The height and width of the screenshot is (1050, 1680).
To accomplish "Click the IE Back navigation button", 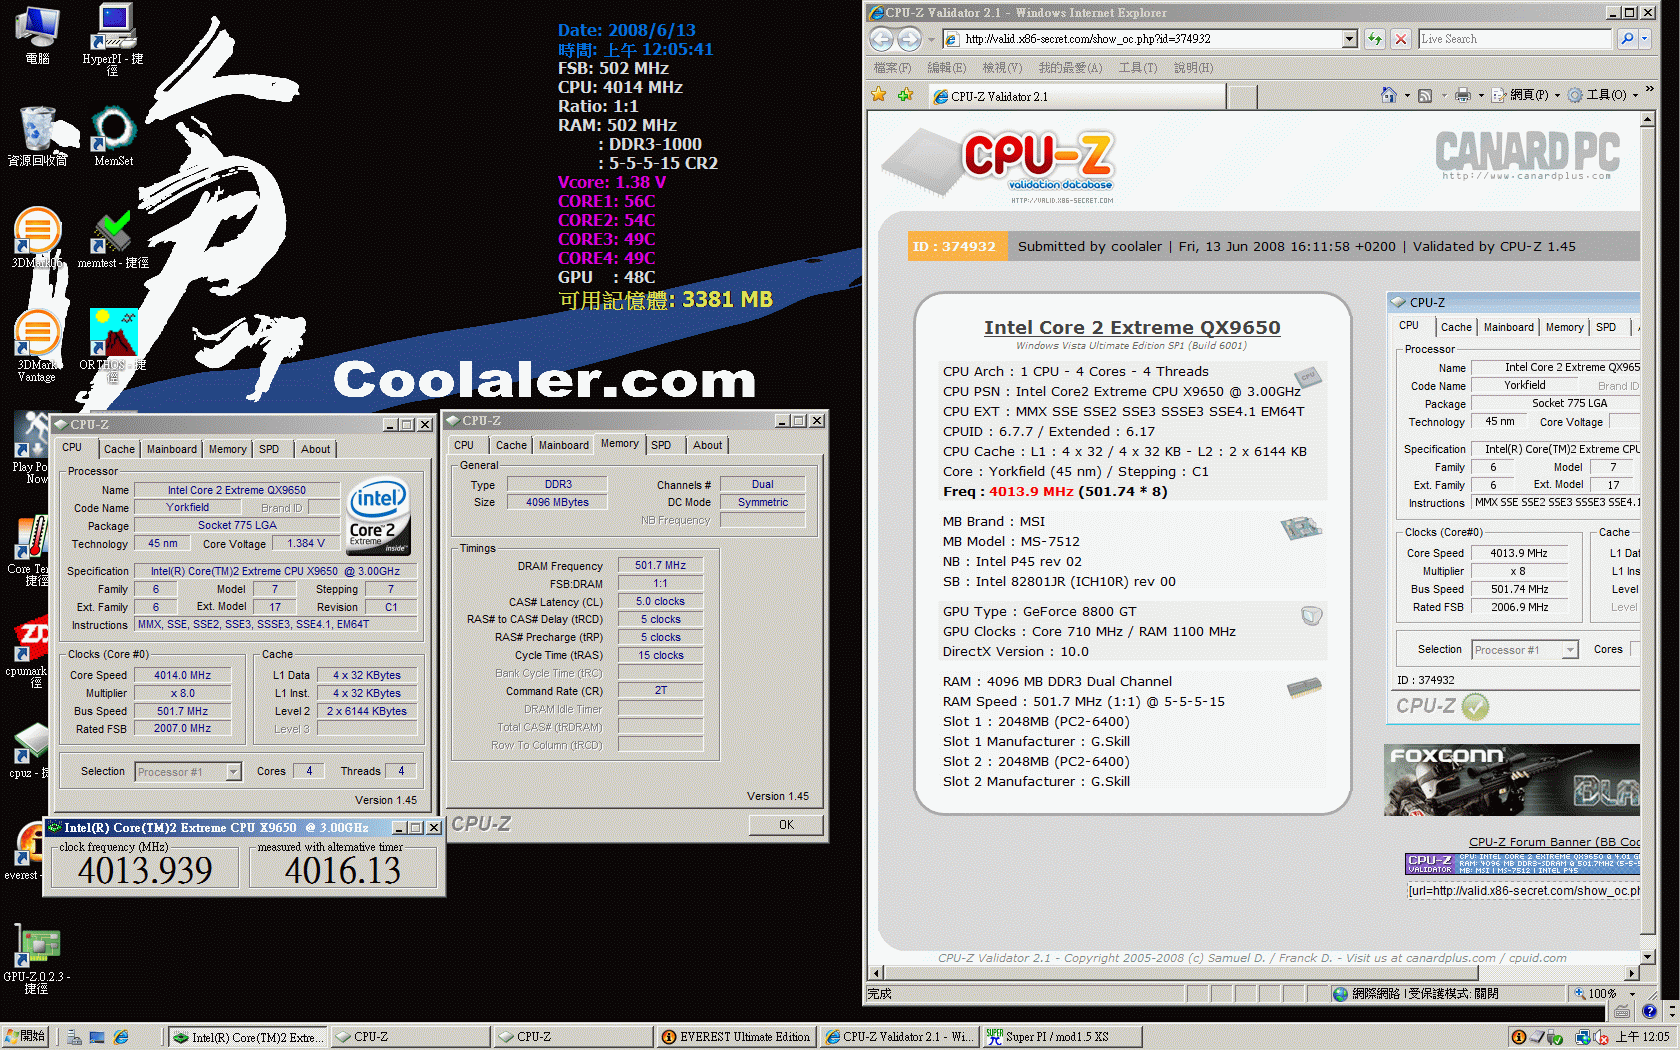I will [881, 39].
